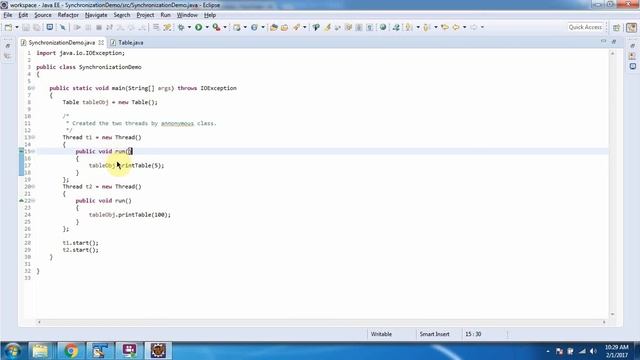
Task: Click the New Java Class icon
Action: pos(254,27)
